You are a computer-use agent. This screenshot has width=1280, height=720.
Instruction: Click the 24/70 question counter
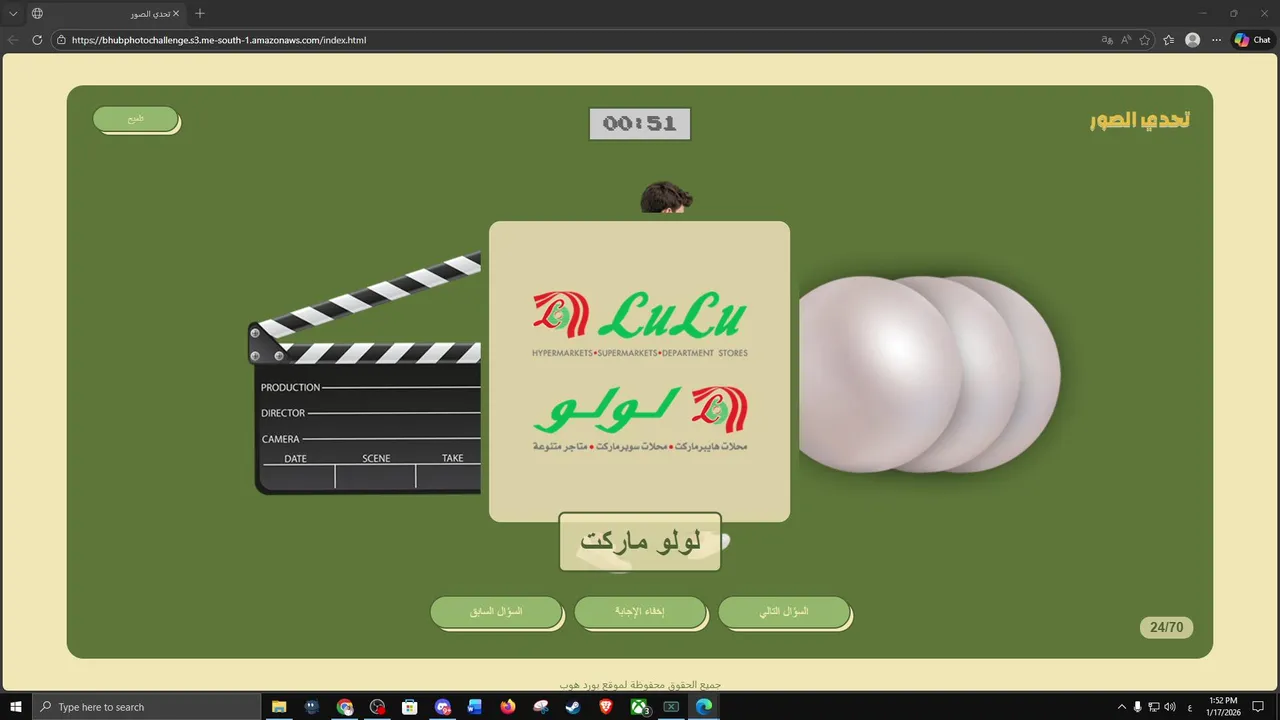tap(1166, 628)
